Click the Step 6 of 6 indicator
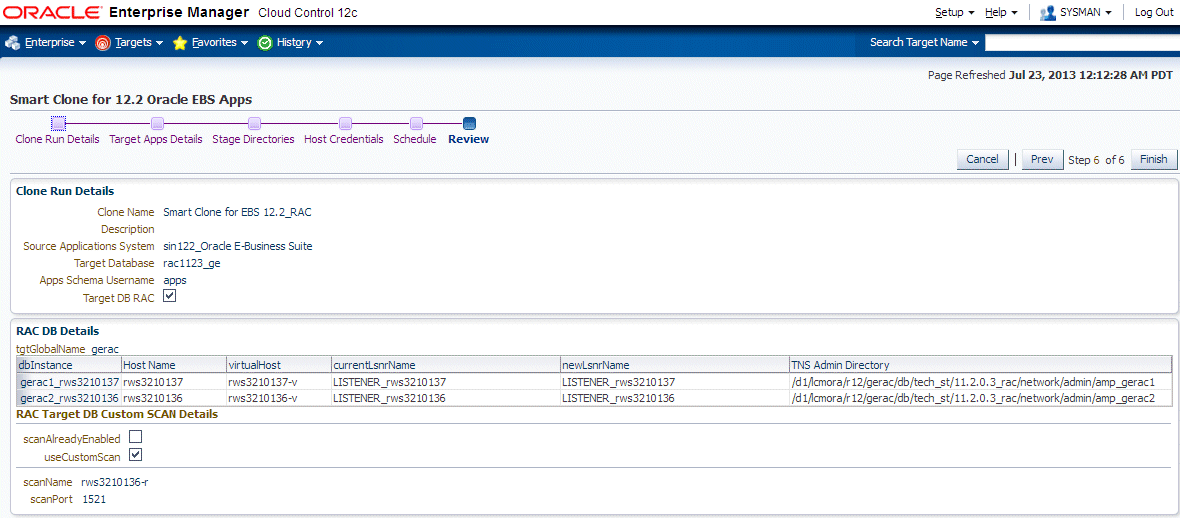The height and width of the screenshot is (518, 1180). click(x=1096, y=160)
